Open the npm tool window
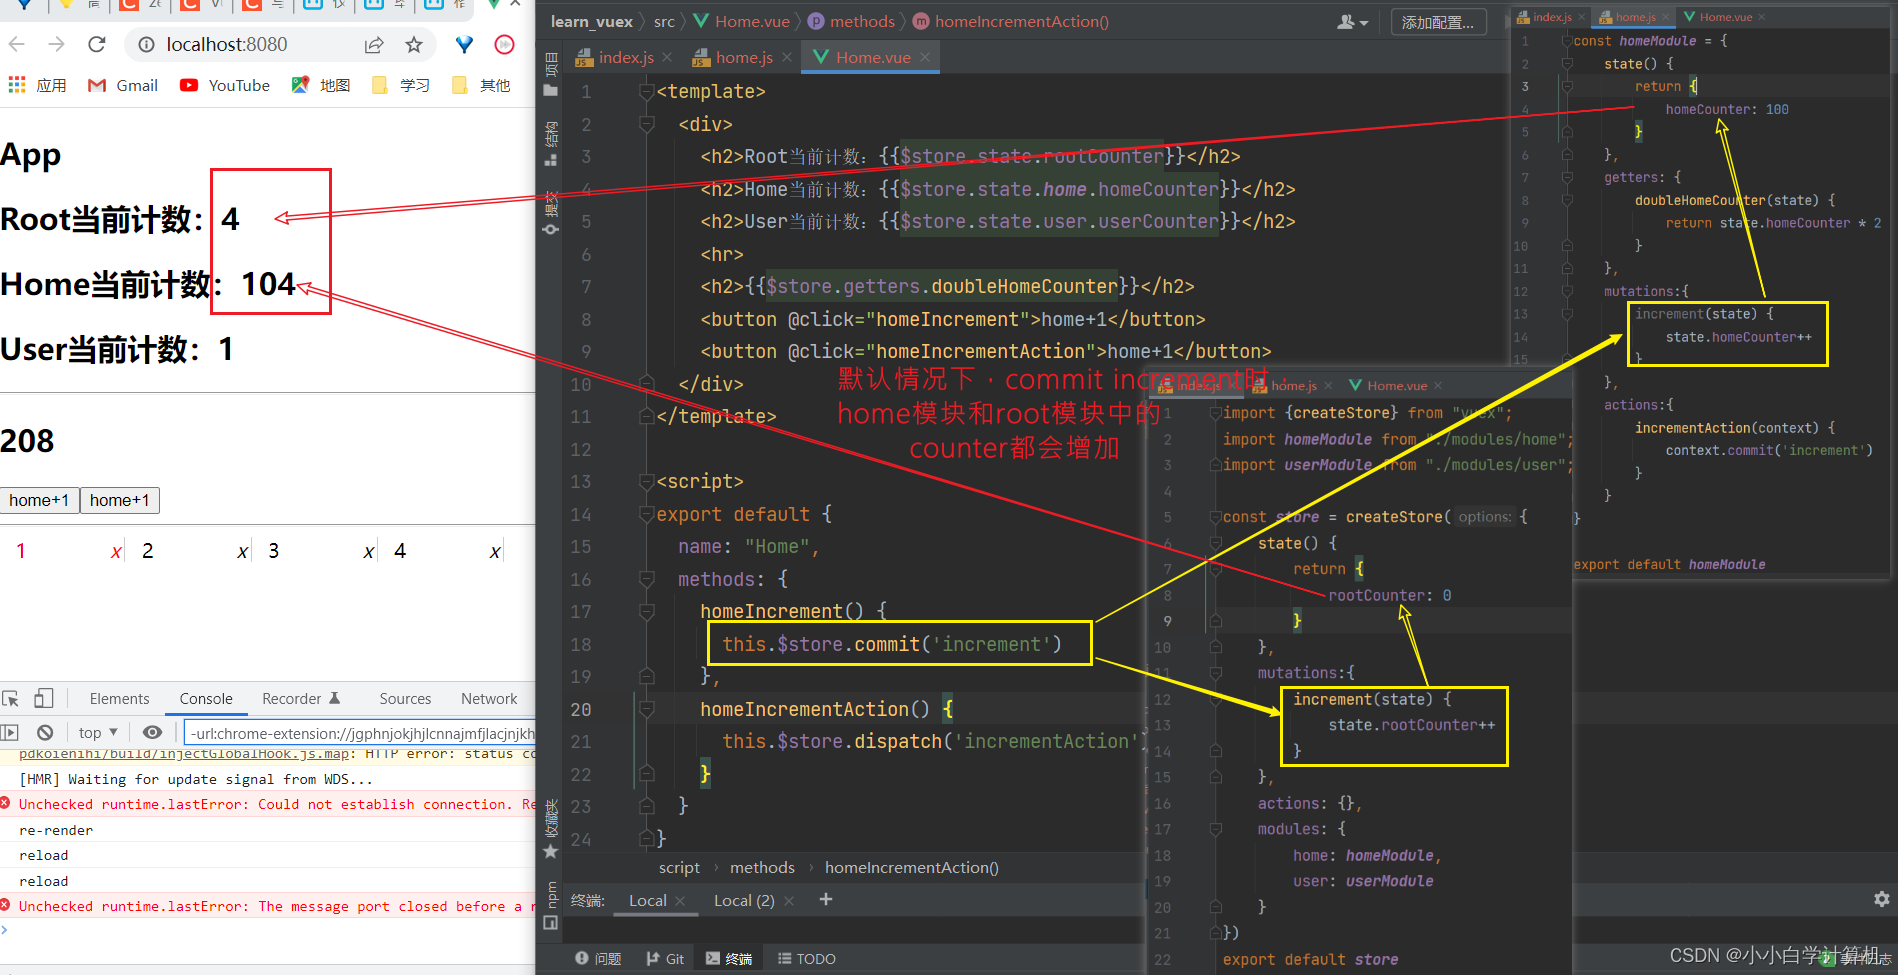 [x=550, y=904]
